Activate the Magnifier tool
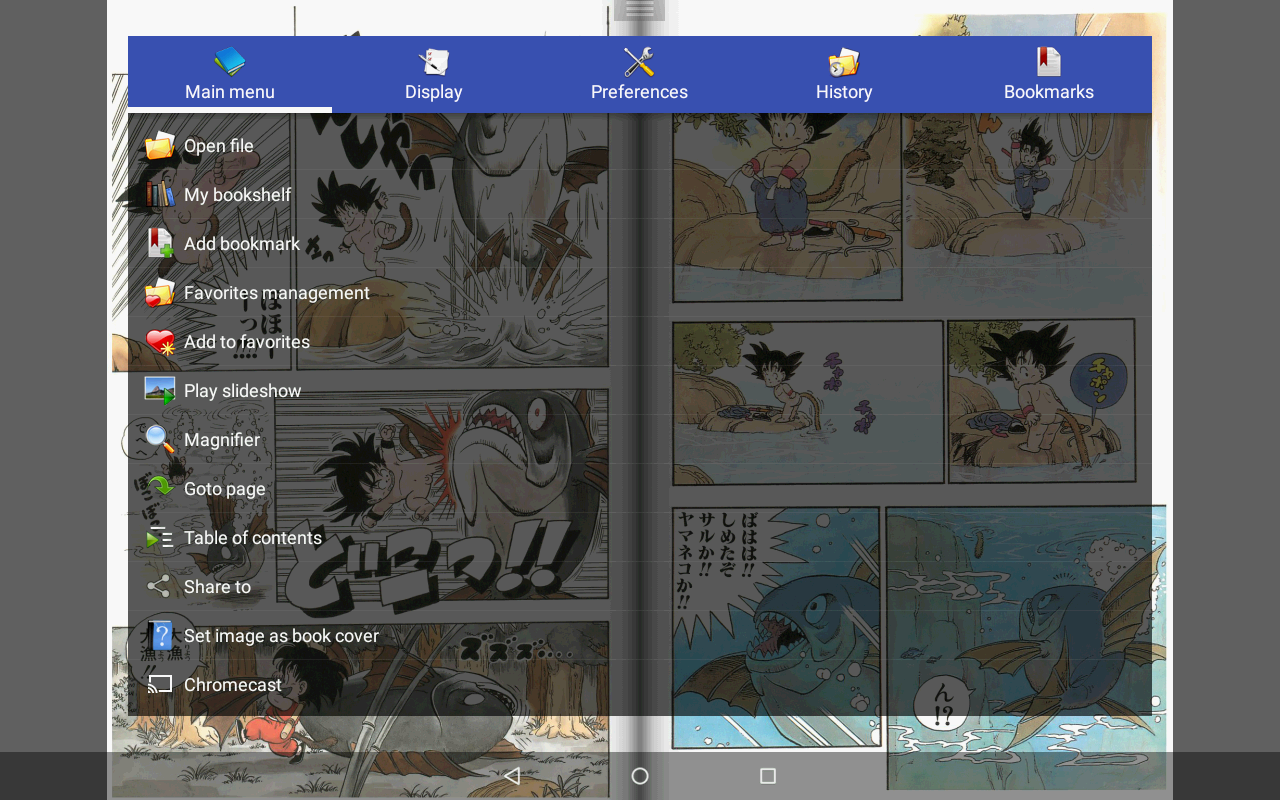Image resolution: width=1280 pixels, height=800 pixels. click(x=221, y=440)
